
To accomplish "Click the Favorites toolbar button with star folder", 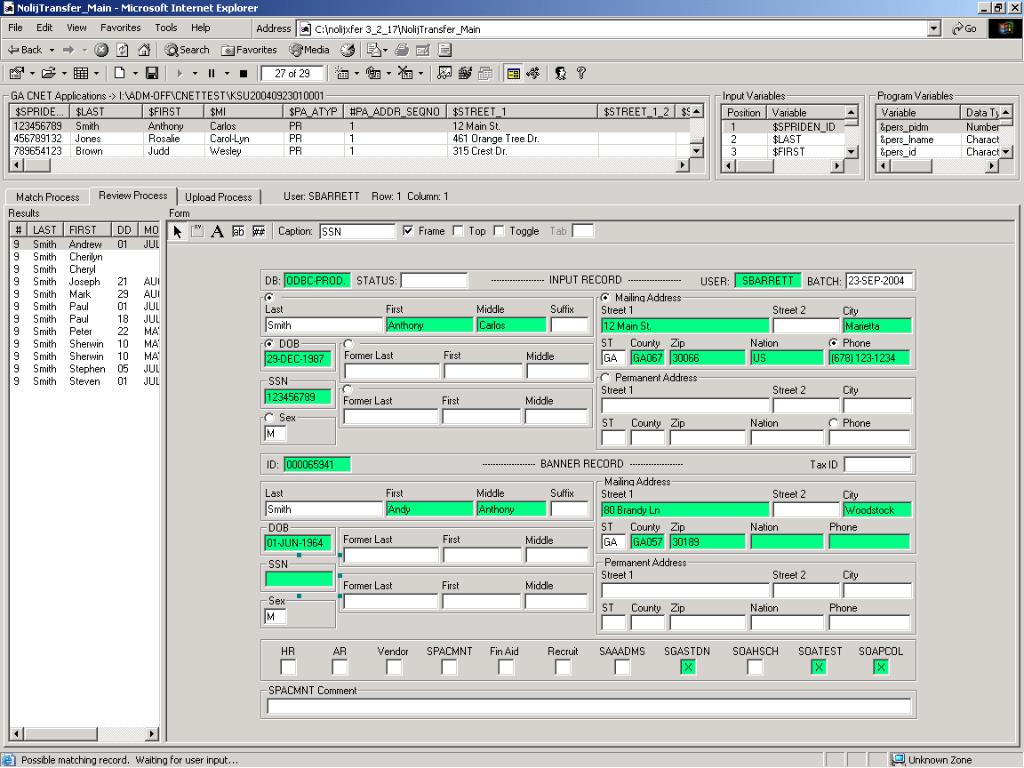I will pyautogui.click(x=249, y=50).
